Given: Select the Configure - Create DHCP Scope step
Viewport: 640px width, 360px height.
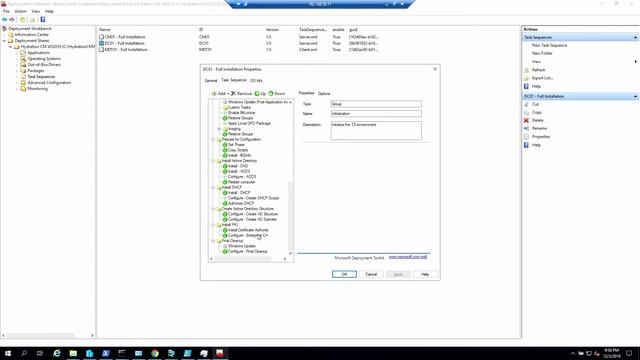Looking at the screenshot, I should point(253,198).
